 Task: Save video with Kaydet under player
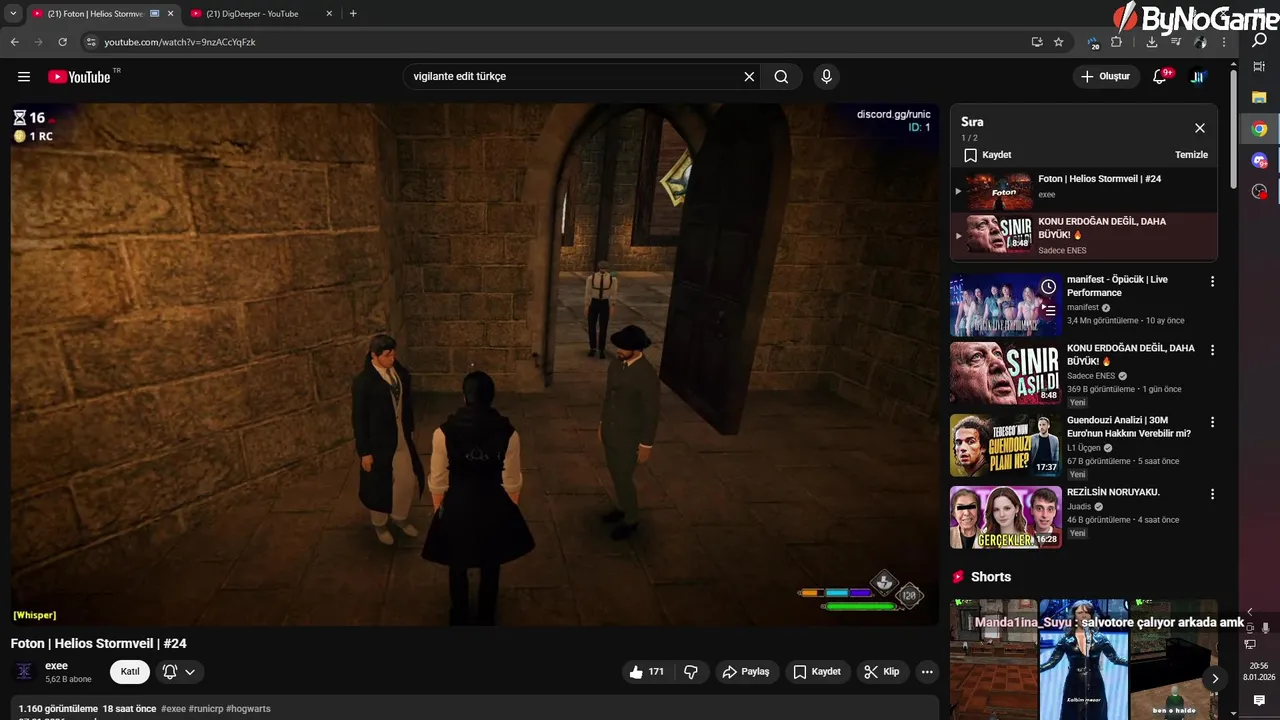tap(817, 672)
